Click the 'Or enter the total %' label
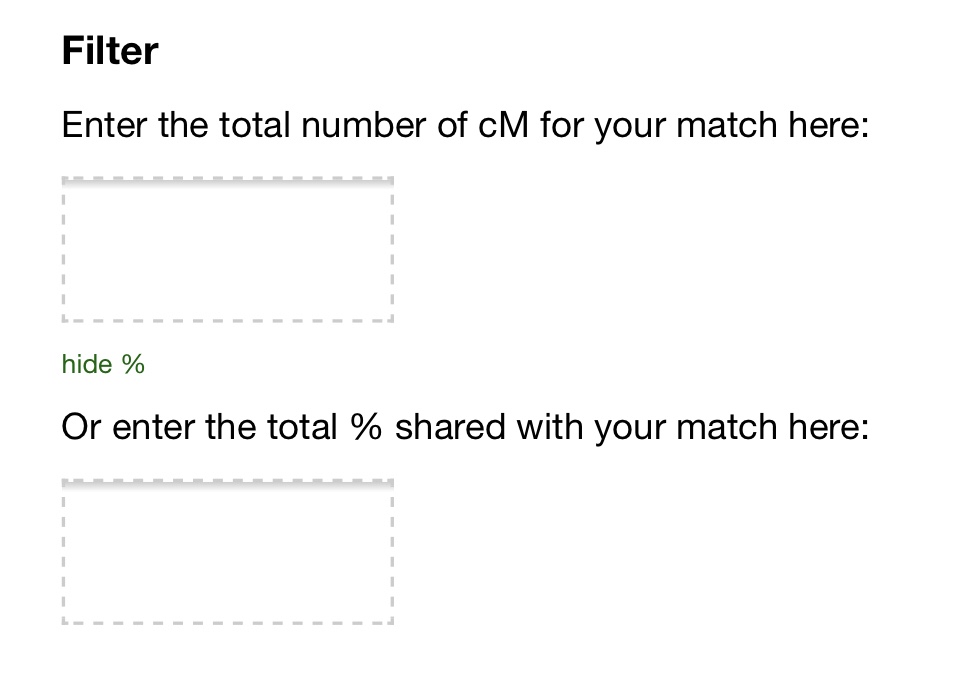 point(465,428)
